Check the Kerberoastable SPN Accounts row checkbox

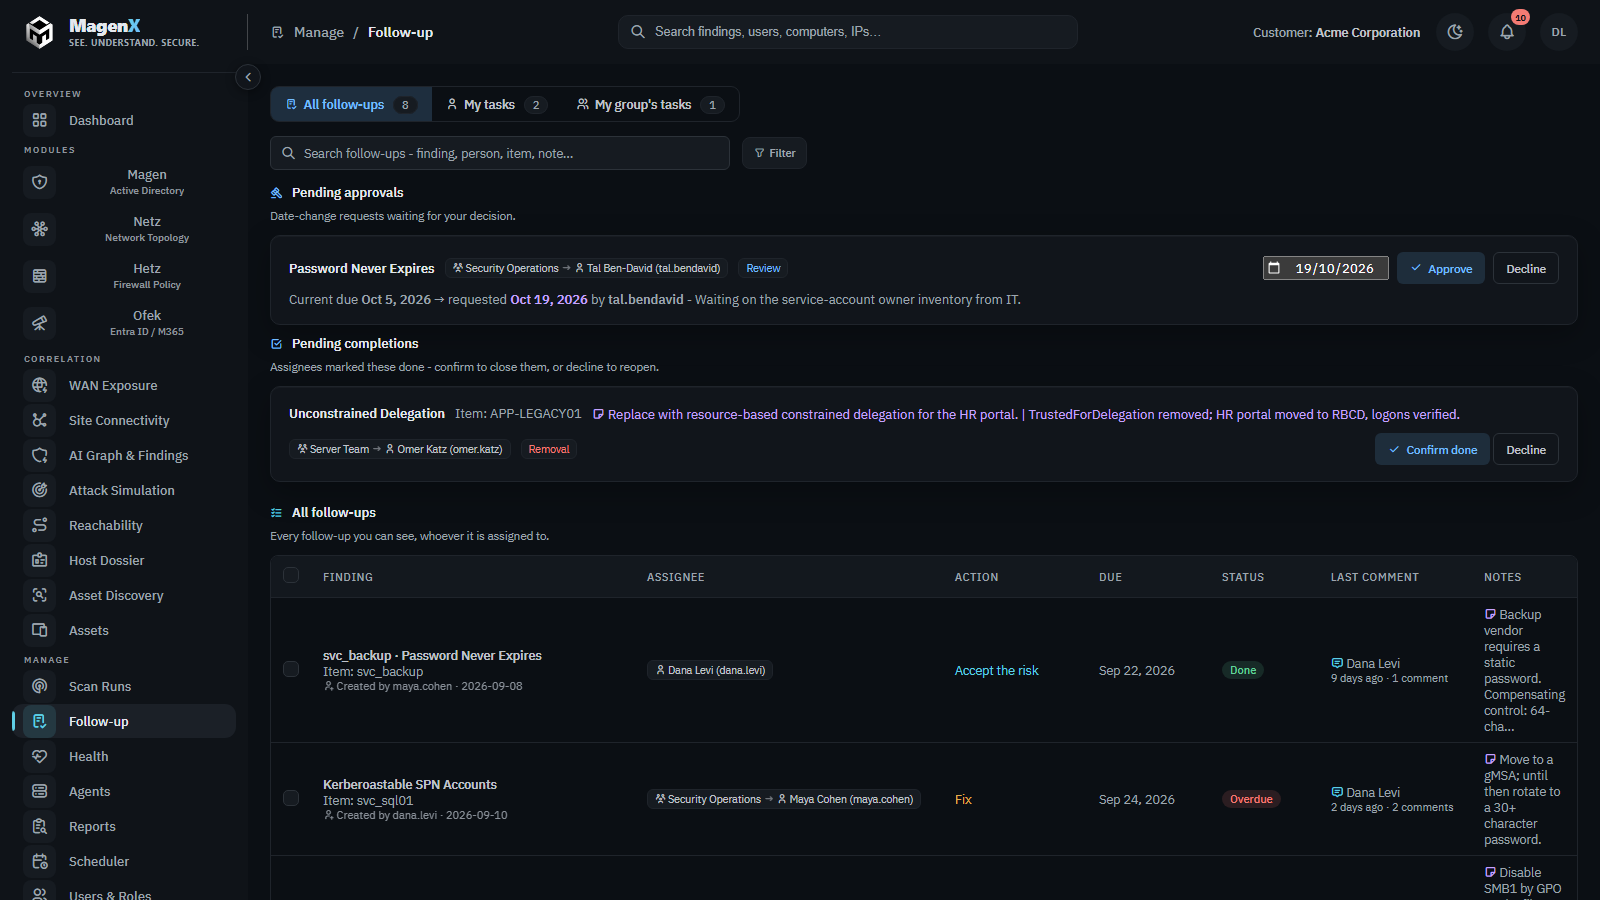coord(291,798)
